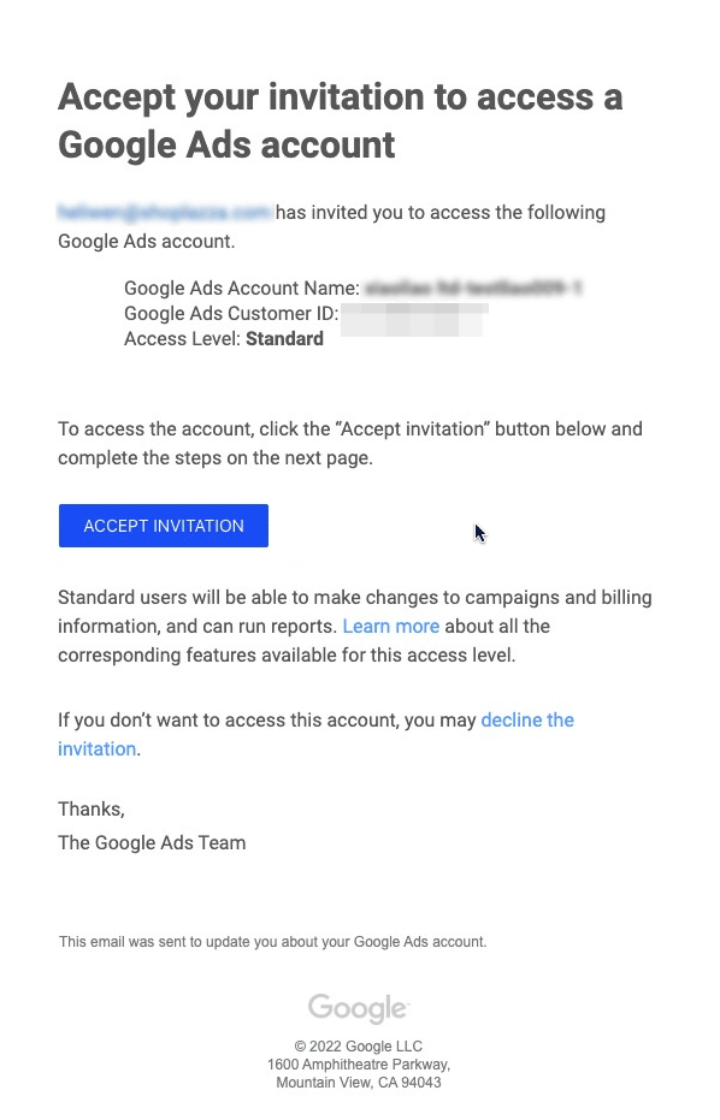Click the sentence beginning Standard users will be able

pos(355,626)
